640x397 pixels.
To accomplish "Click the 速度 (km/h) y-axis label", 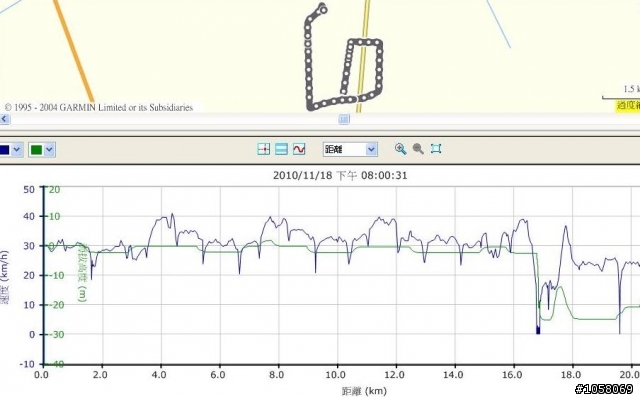I will click(4, 277).
